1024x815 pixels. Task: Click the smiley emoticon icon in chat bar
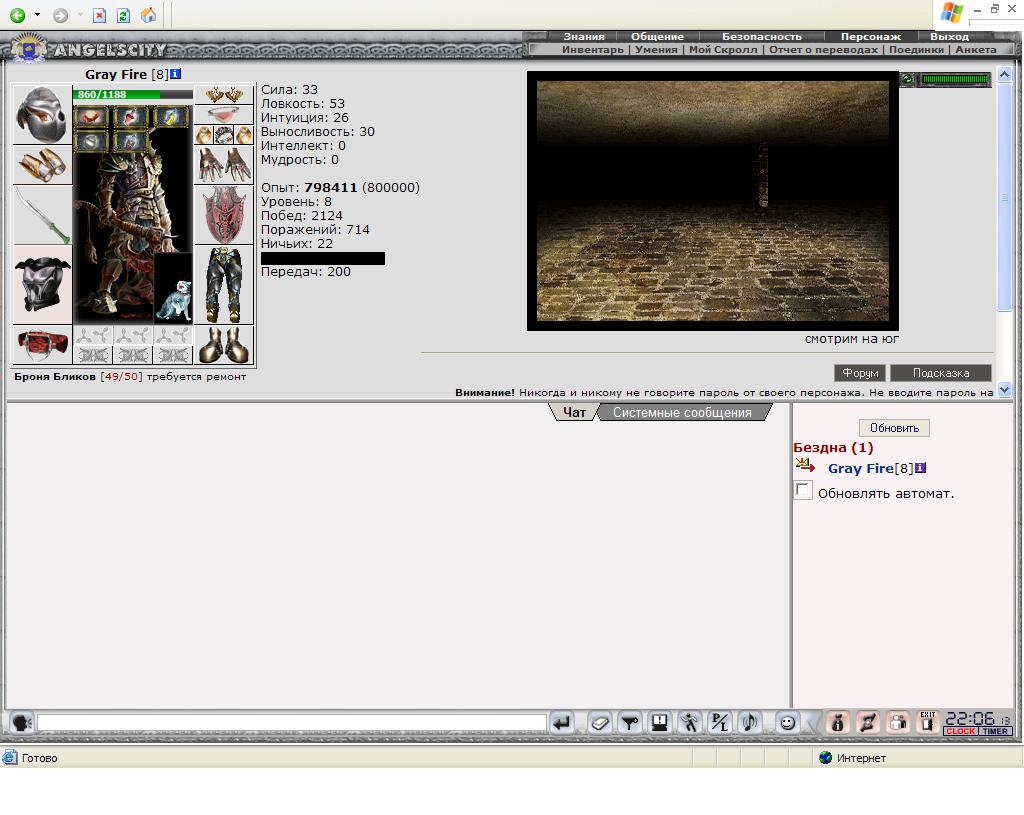[788, 722]
